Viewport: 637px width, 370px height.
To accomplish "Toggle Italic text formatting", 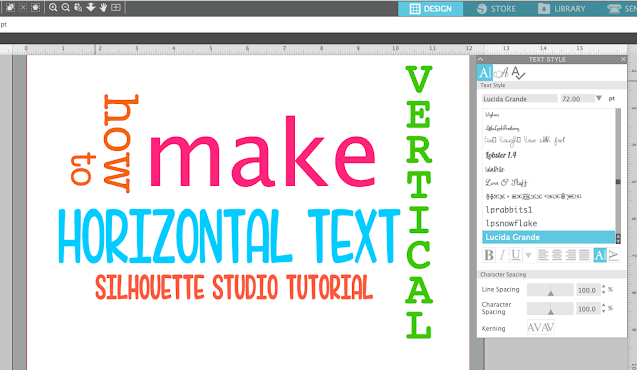I will [502, 255].
